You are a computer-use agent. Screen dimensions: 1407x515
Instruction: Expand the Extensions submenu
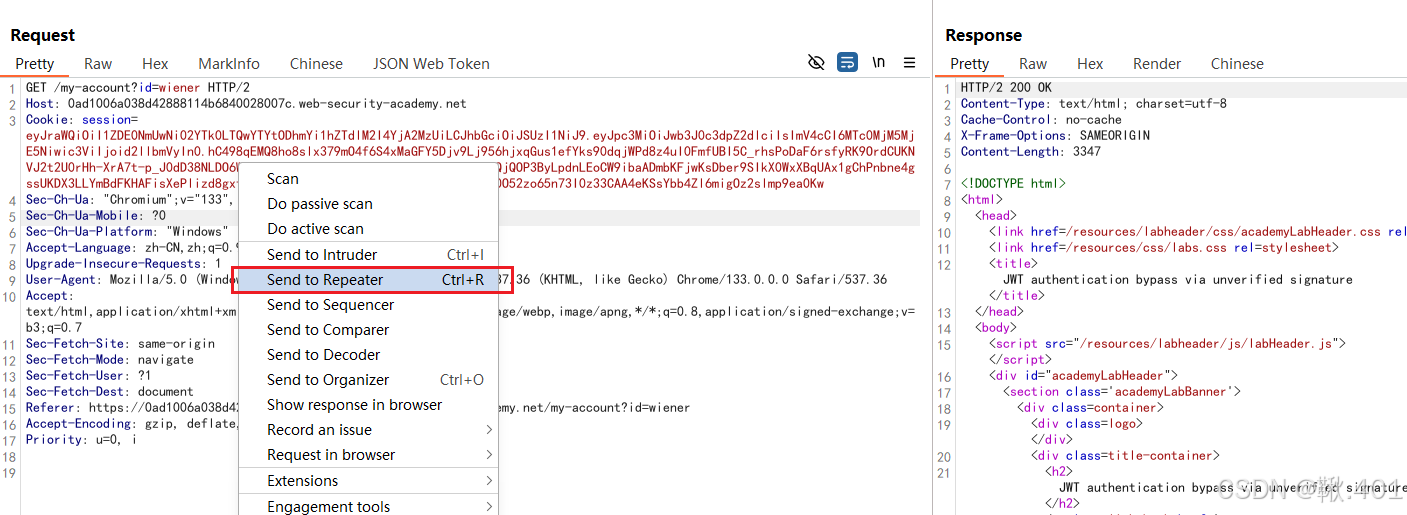(x=368, y=481)
